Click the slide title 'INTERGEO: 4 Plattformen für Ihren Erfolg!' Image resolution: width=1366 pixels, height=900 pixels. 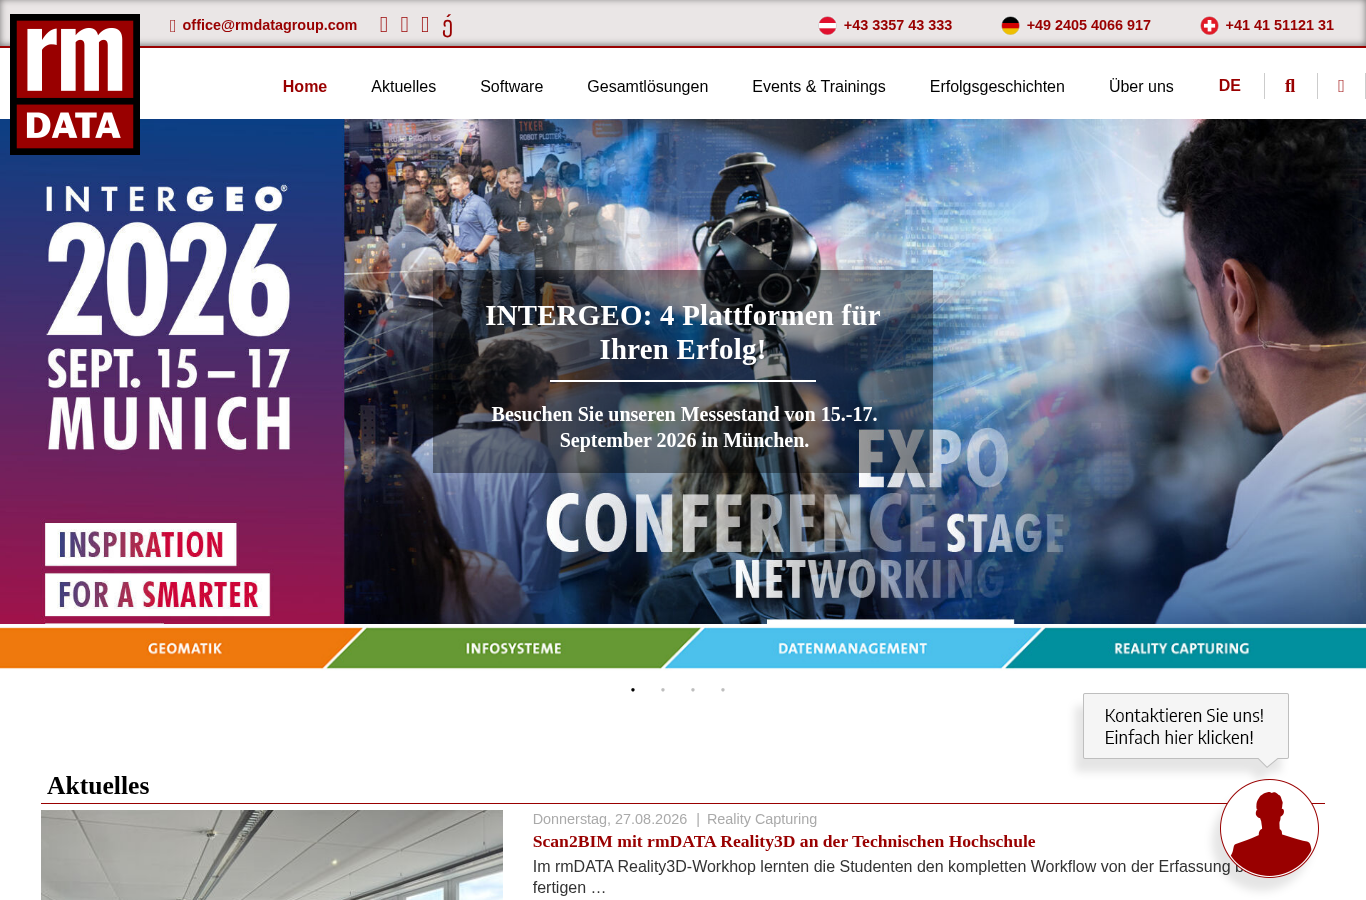pos(683,332)
